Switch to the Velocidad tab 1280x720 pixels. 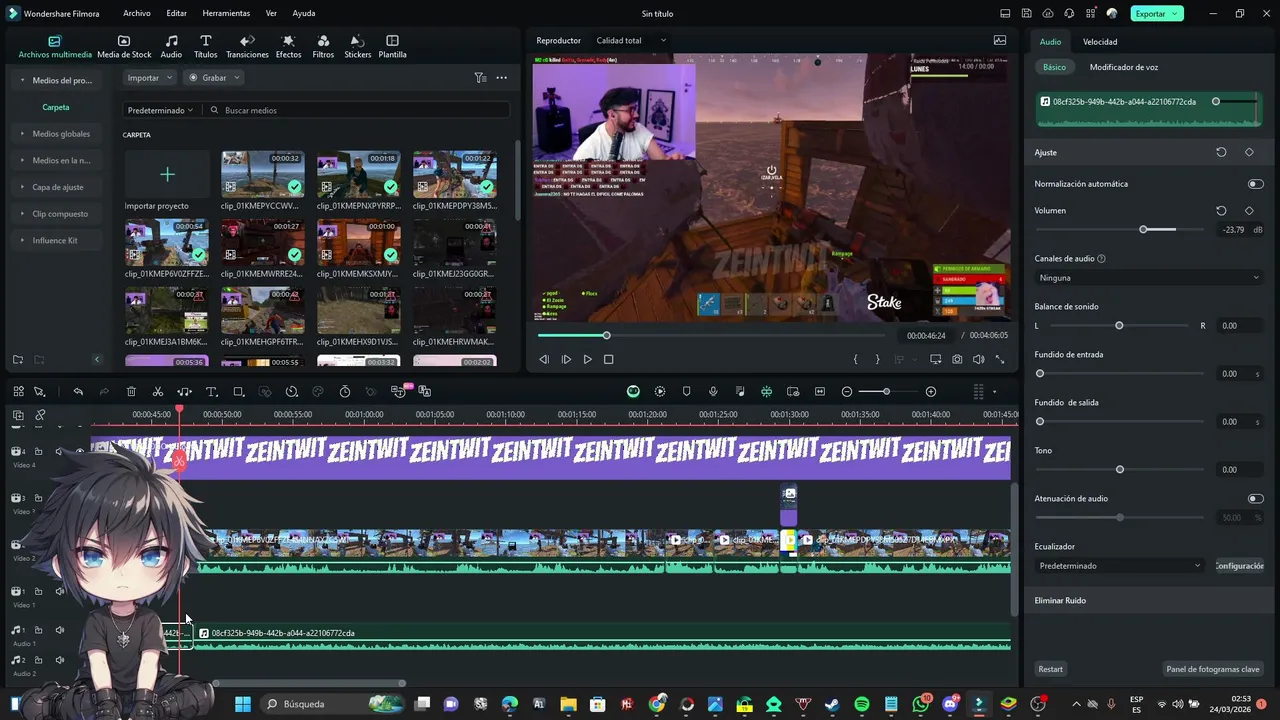(1100, 42)
